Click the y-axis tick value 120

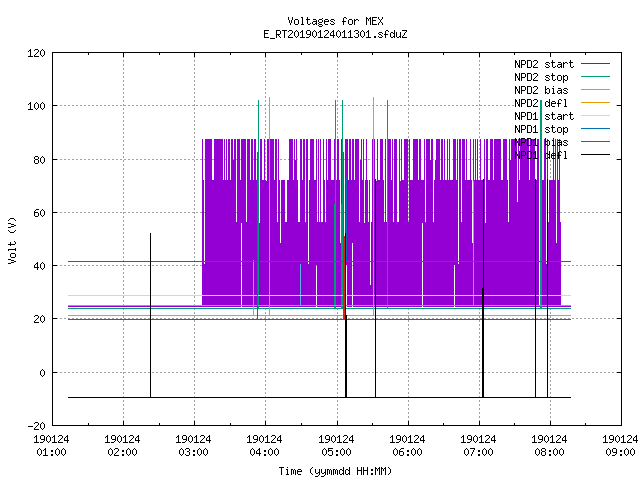36,53
